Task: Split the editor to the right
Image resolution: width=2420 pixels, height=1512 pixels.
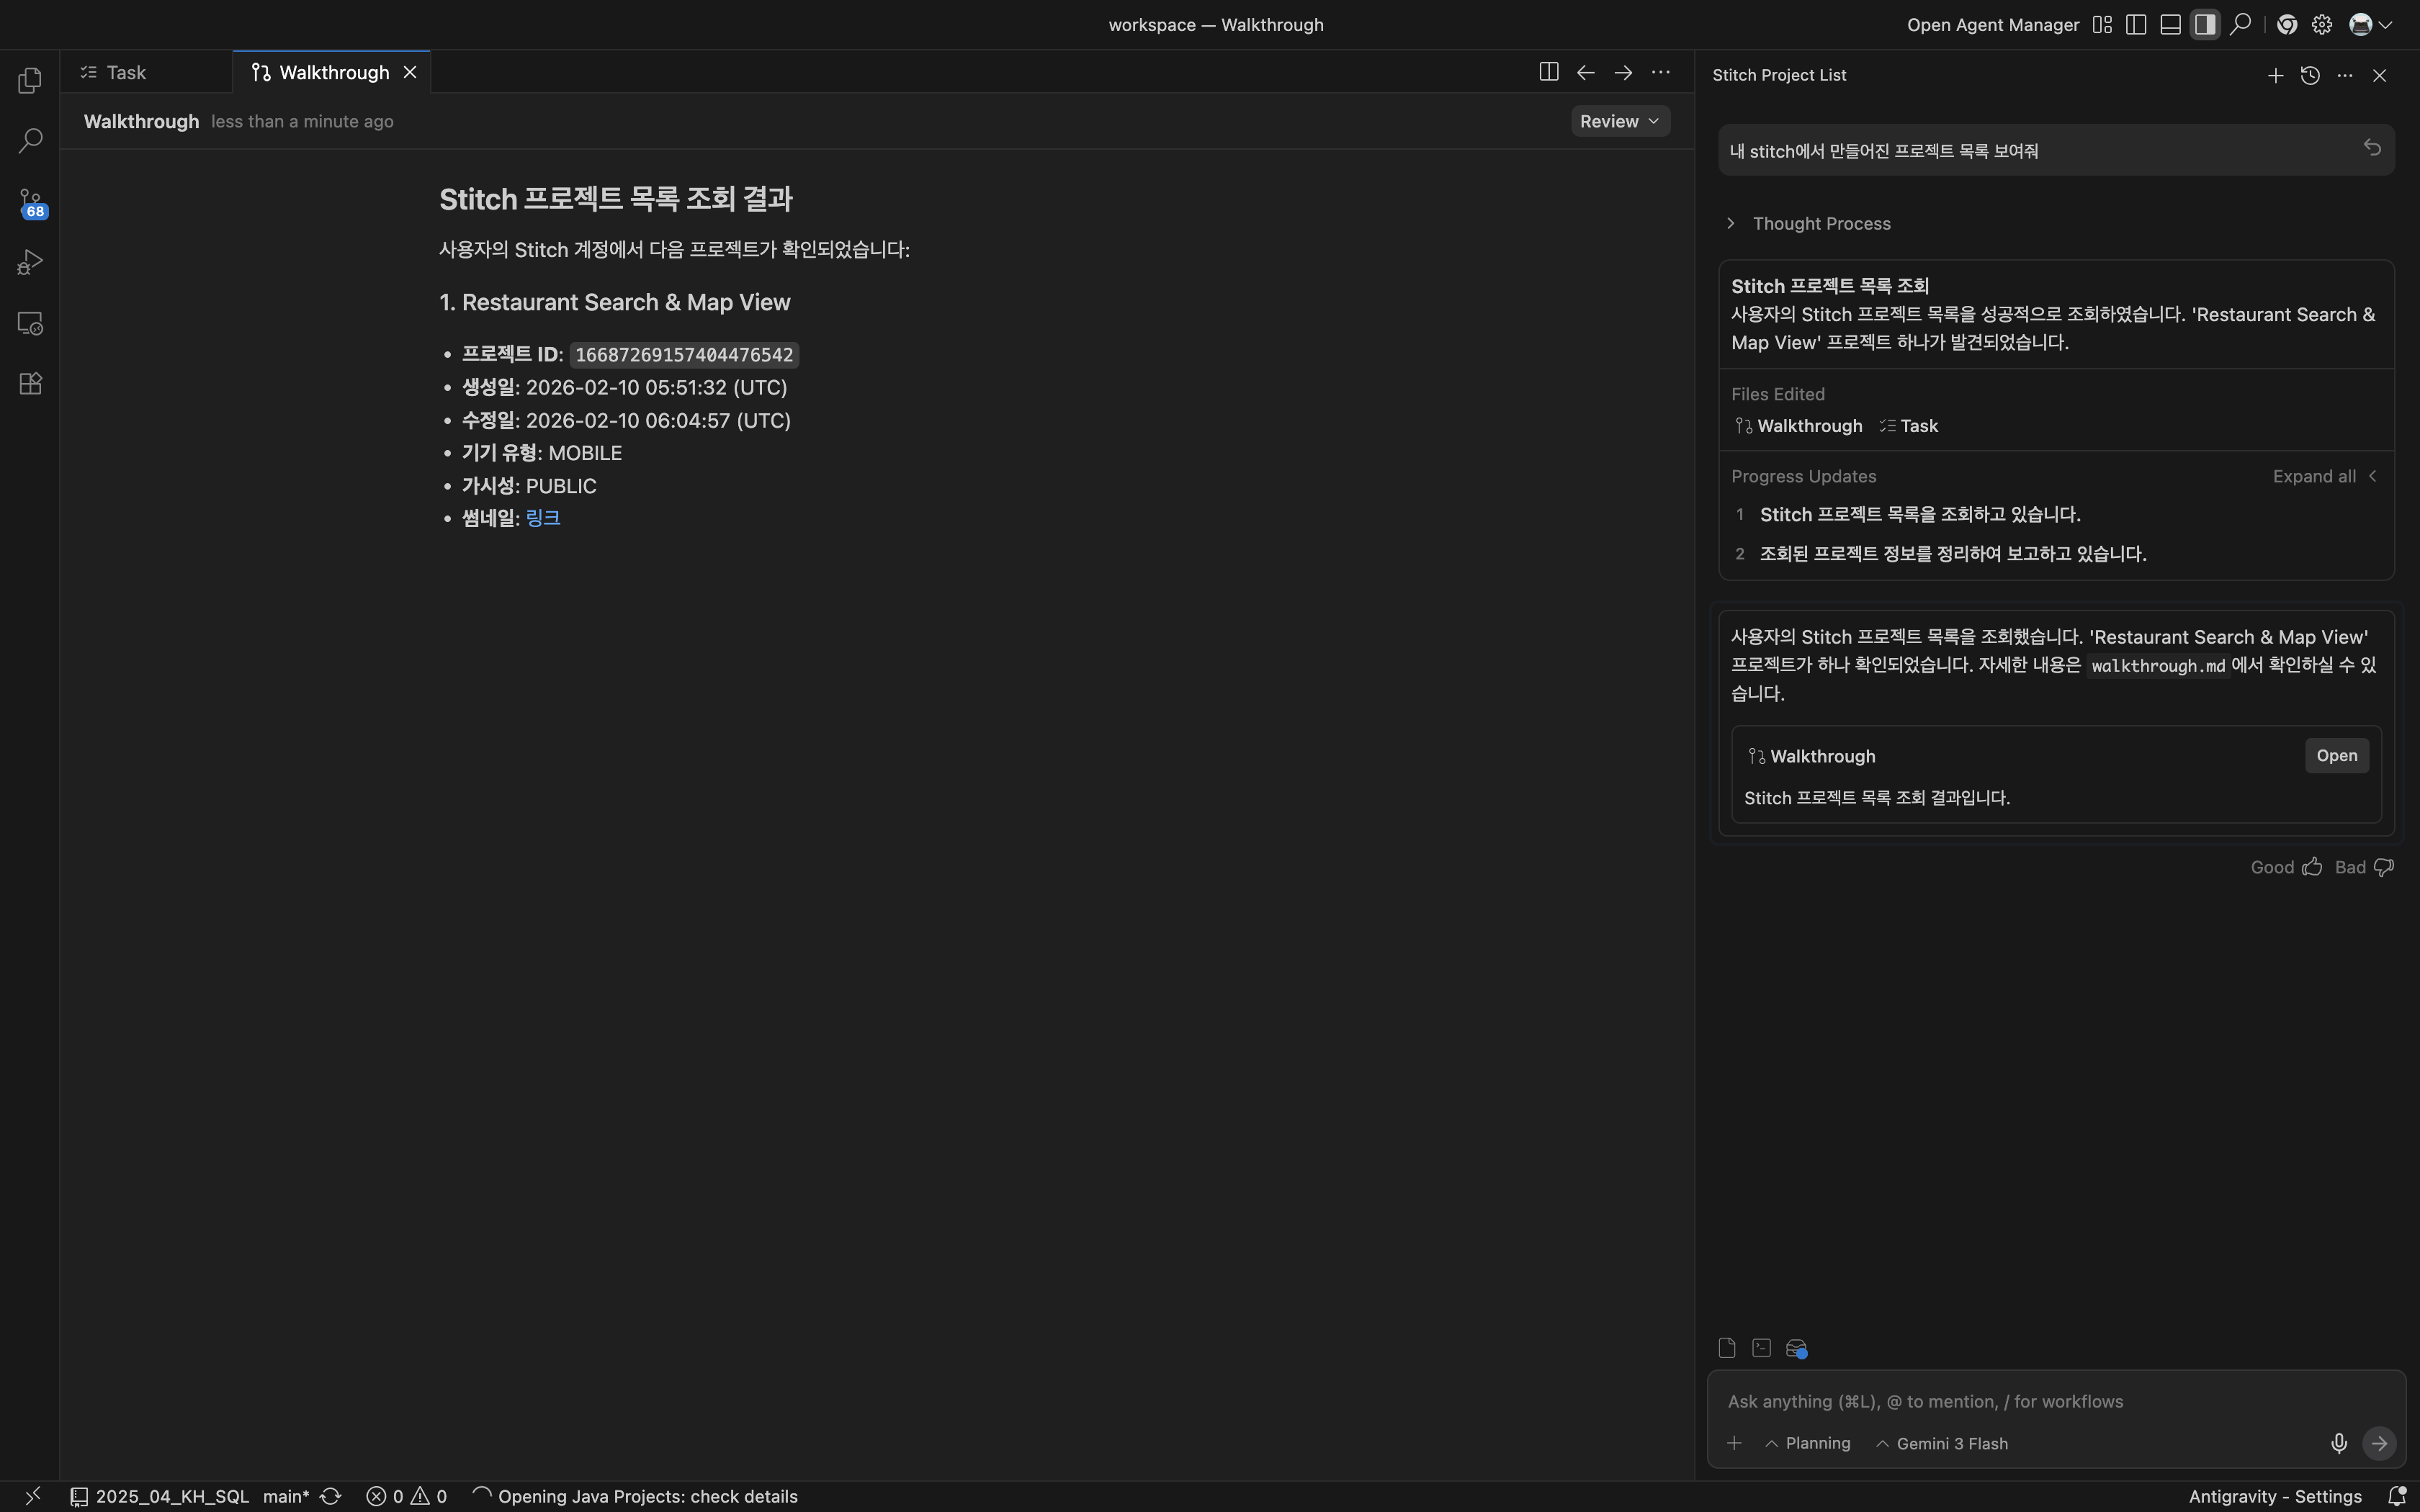Action: click(x=1548, y=72)
